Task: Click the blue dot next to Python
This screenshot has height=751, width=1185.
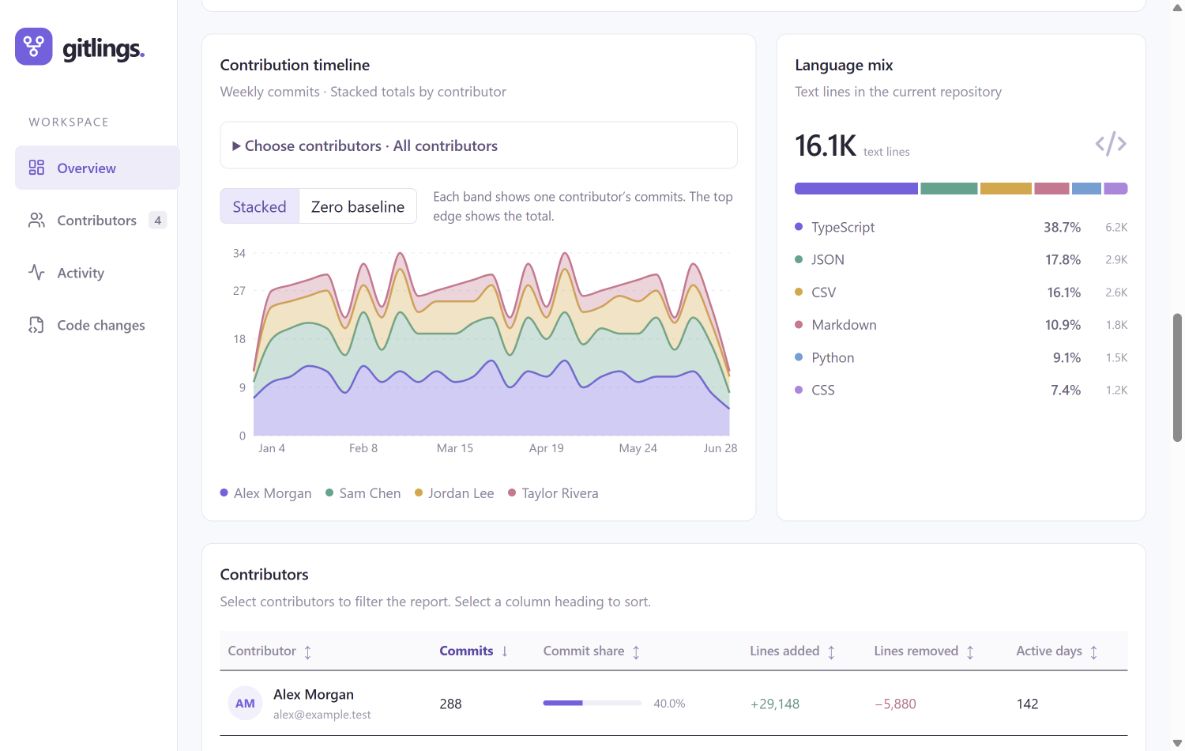Action: 799,357
